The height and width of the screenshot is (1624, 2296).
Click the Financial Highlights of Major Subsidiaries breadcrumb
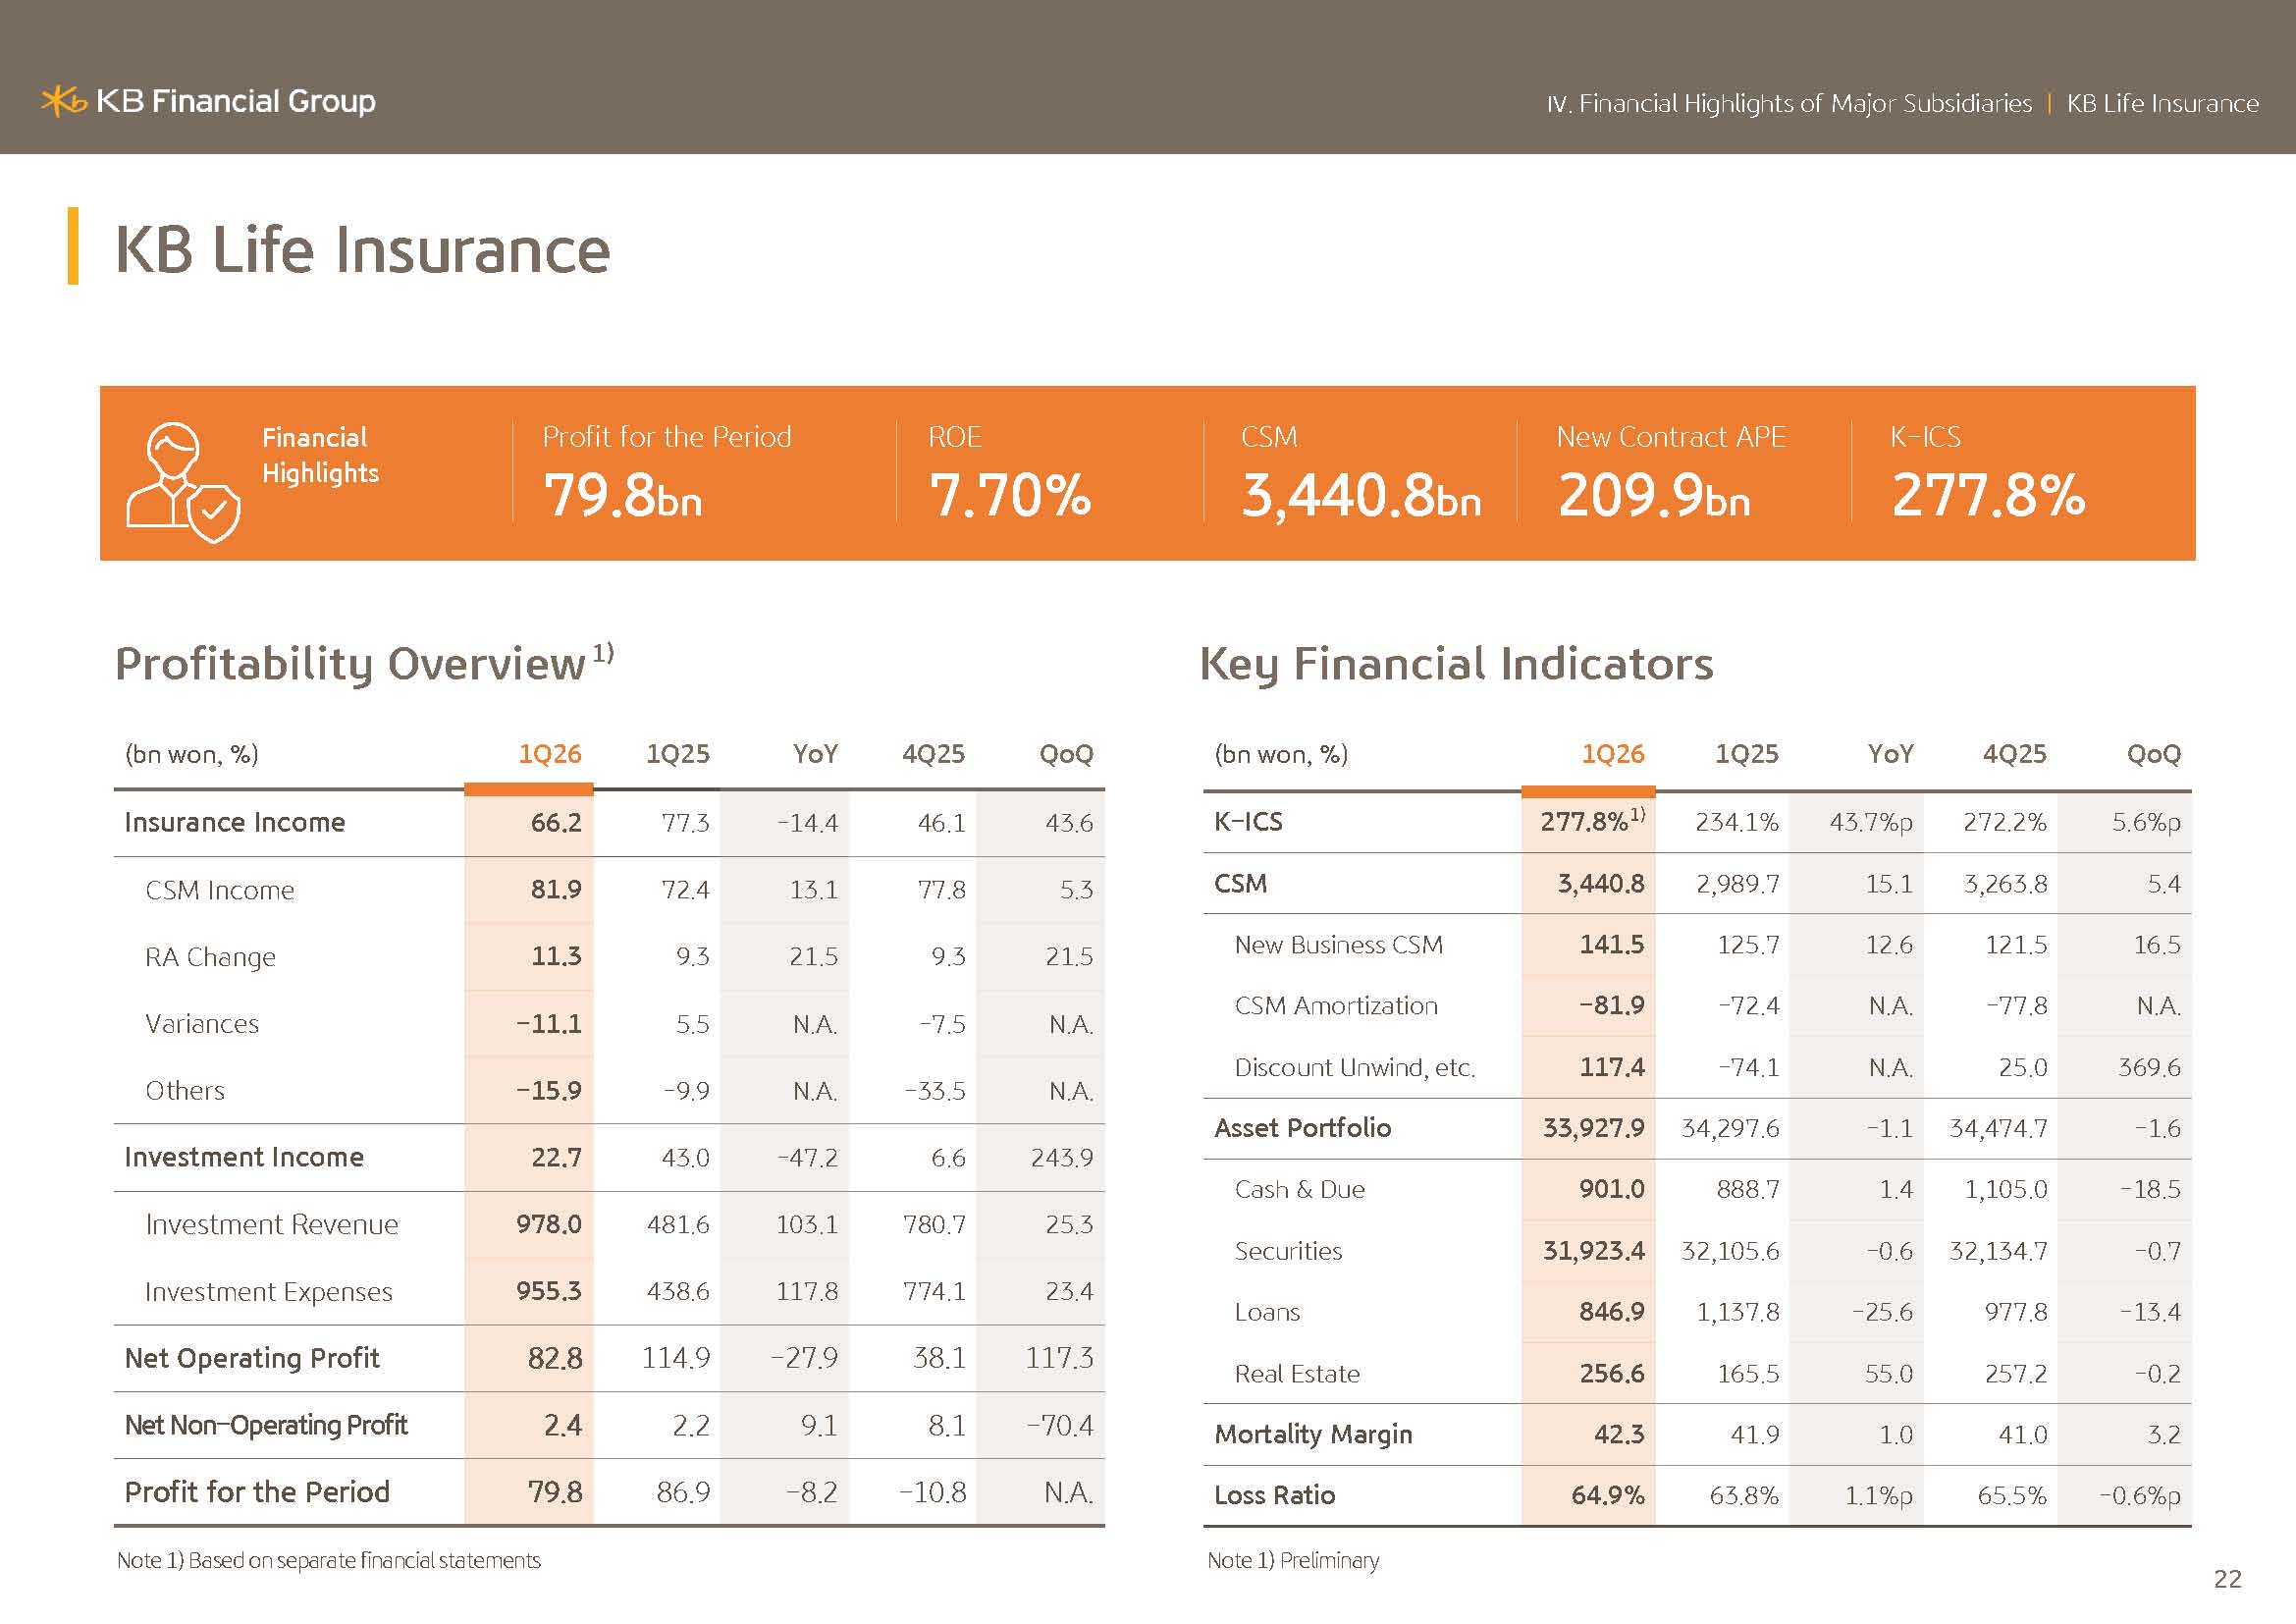click(x=1789, y=103)
